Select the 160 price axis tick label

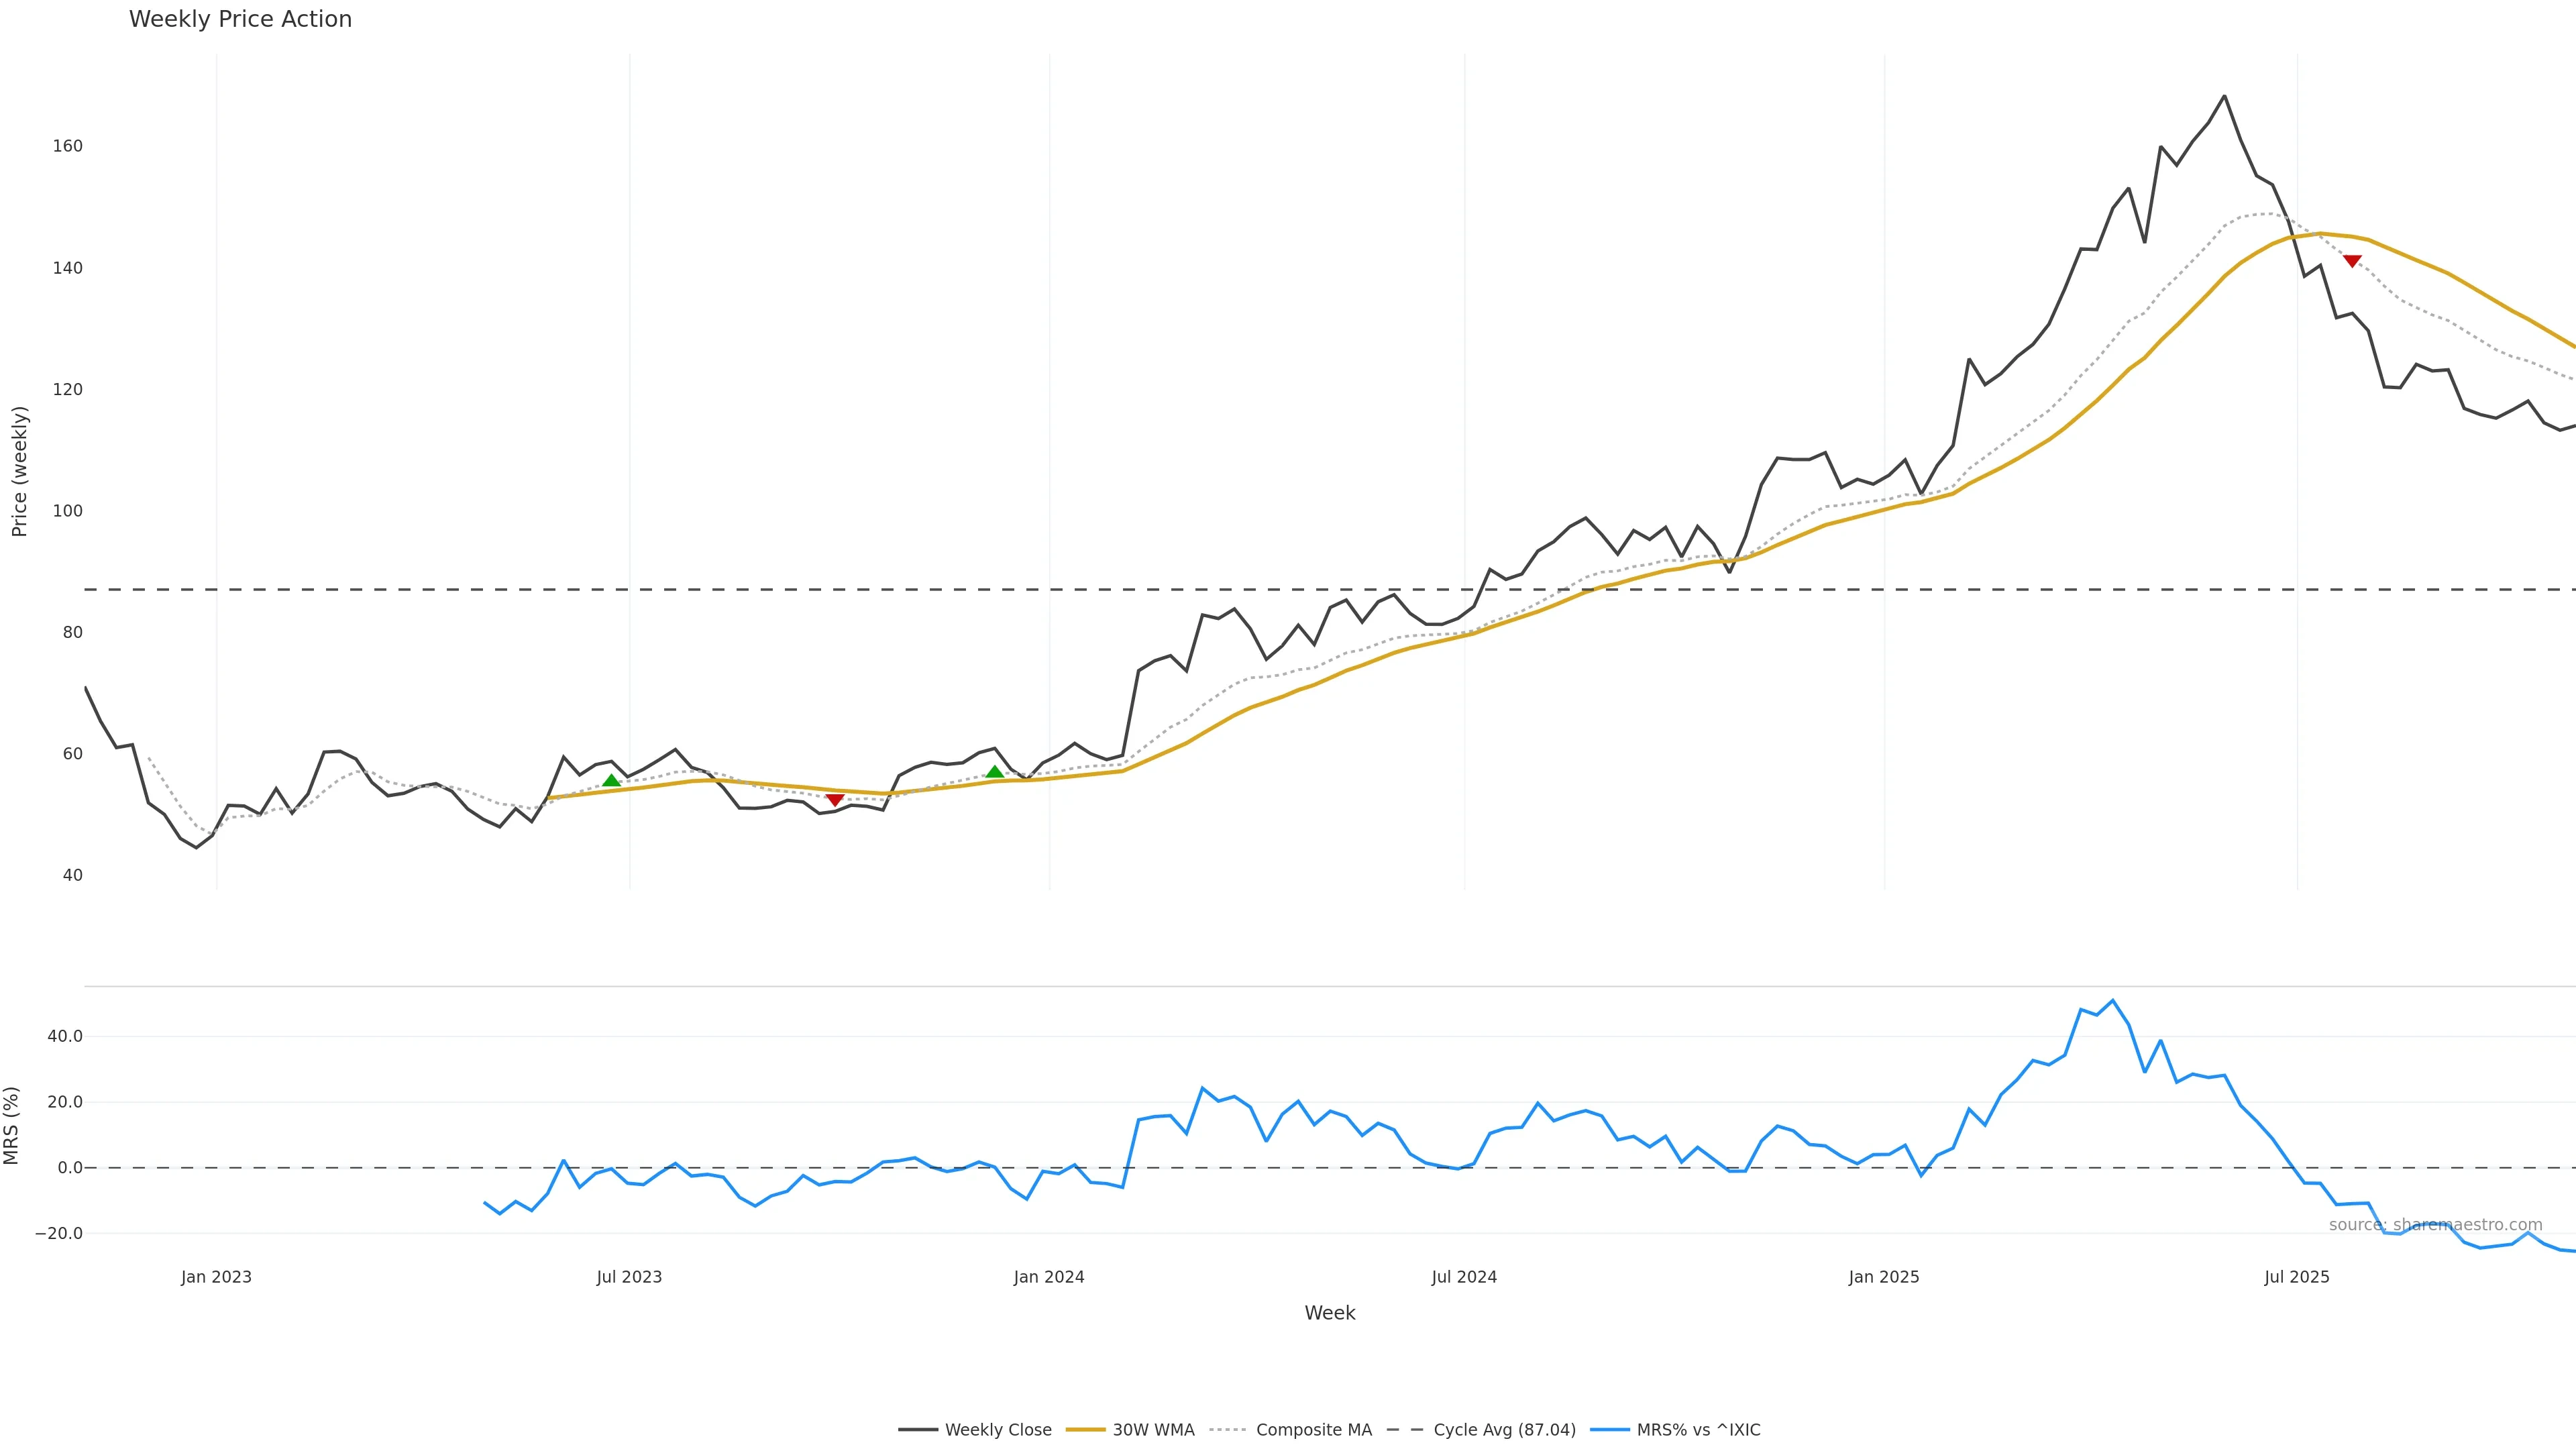67,146
